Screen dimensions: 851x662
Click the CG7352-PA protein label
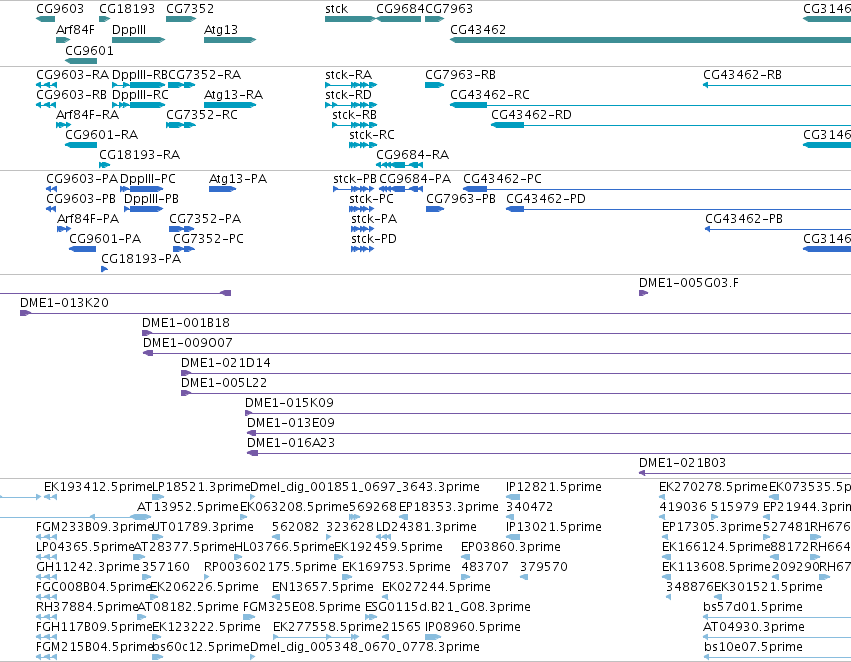tap(205, 219)
